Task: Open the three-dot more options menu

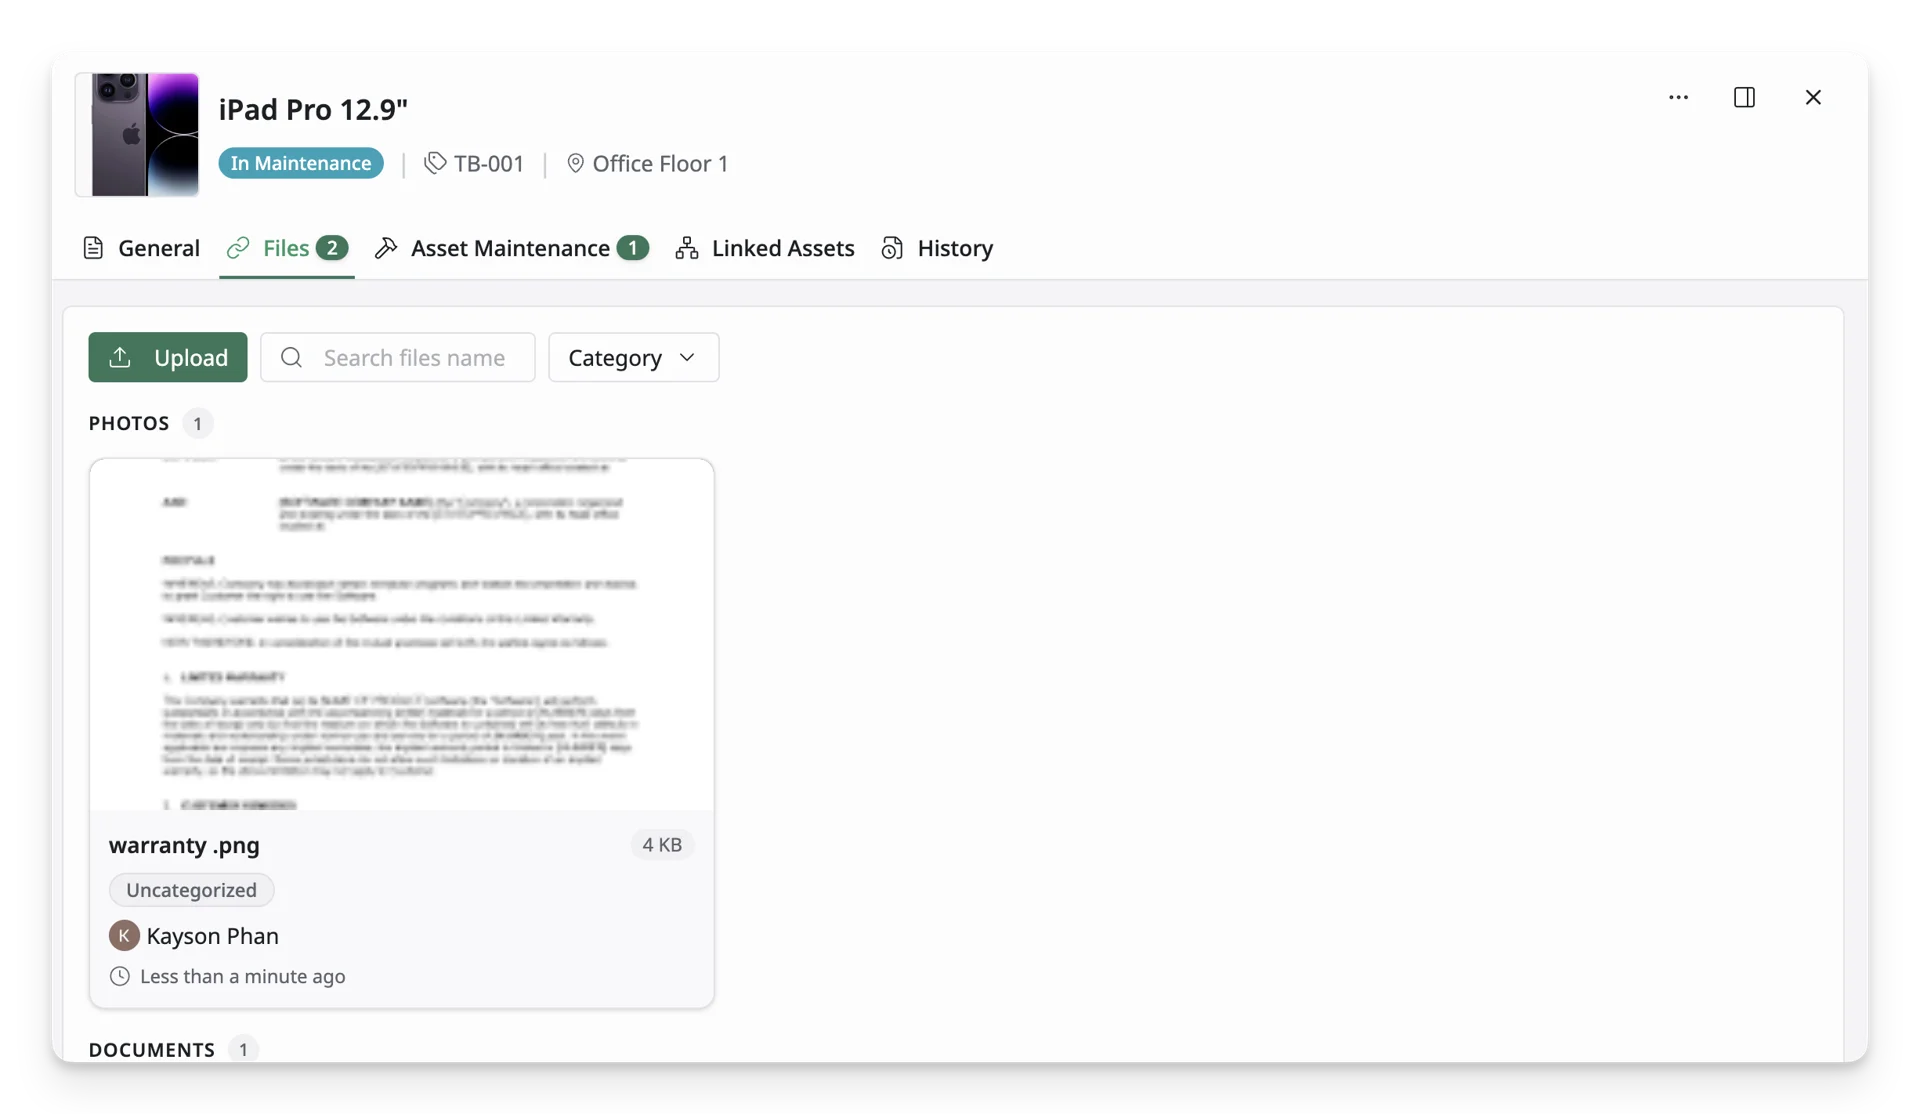Action: point(1678,97)
